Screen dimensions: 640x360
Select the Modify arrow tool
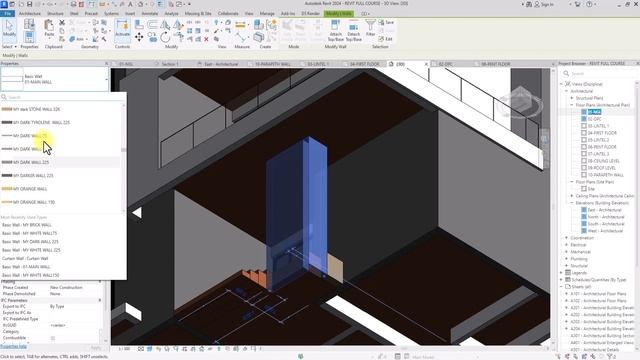tap(9, 29)
